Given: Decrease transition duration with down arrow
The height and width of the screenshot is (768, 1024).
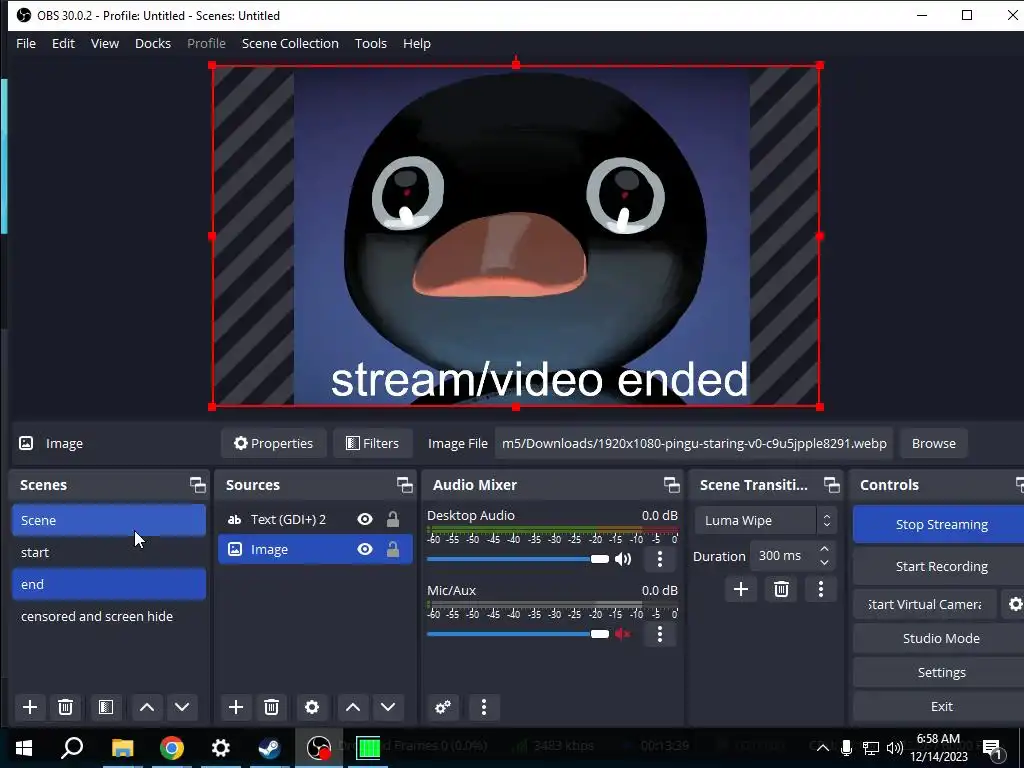Looking at the screenshot, I should (825, 563).
